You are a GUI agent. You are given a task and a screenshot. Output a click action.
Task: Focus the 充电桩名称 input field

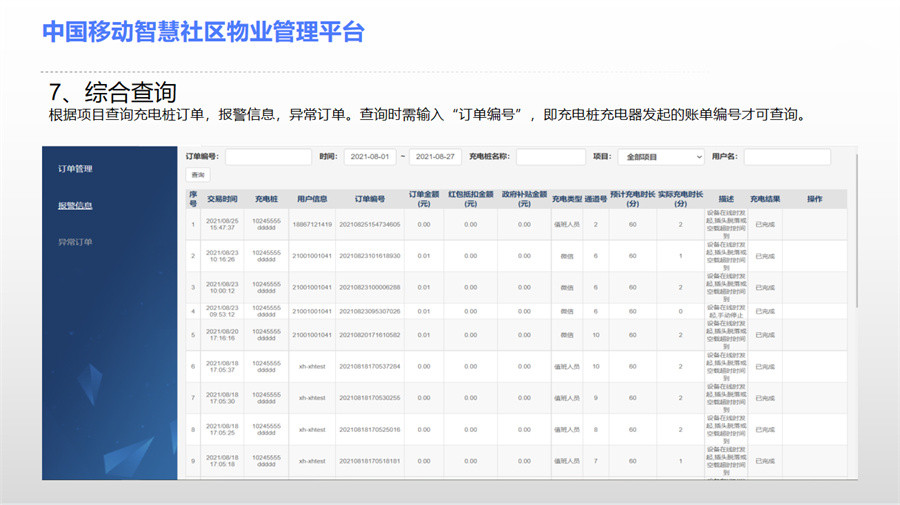tap(550, 157)
